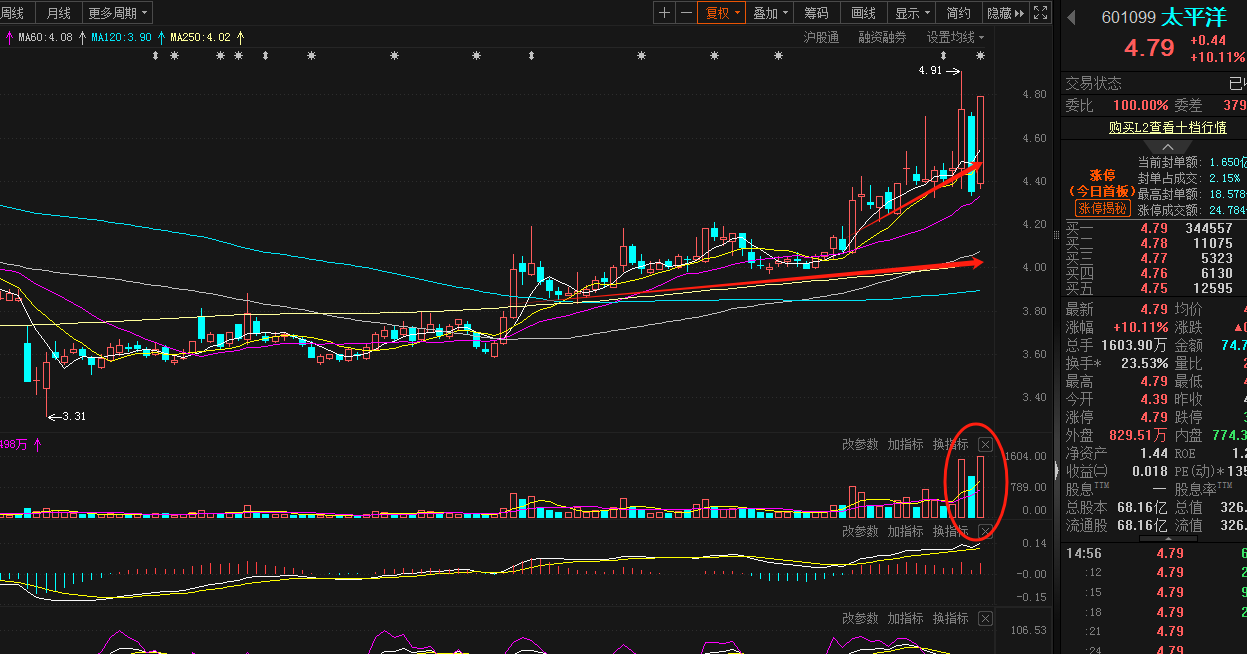Viewport: 1247px width, 654px height.
Task: Click the 交易状态 label
Action: click(1093, 83)
